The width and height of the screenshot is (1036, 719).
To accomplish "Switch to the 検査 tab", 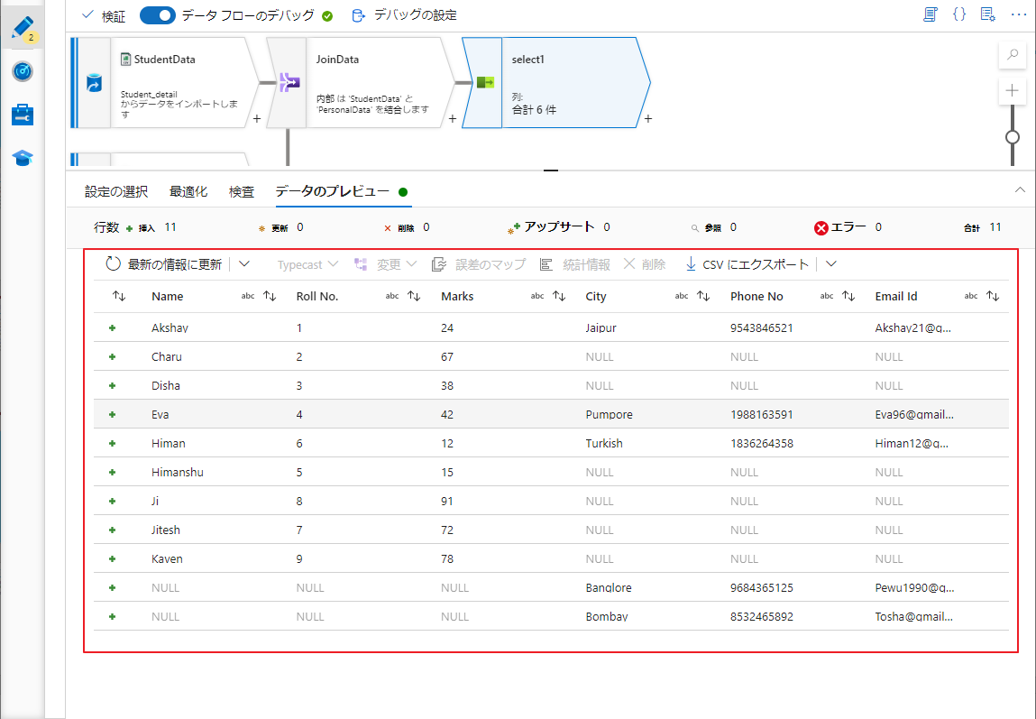I will [241, 191].
